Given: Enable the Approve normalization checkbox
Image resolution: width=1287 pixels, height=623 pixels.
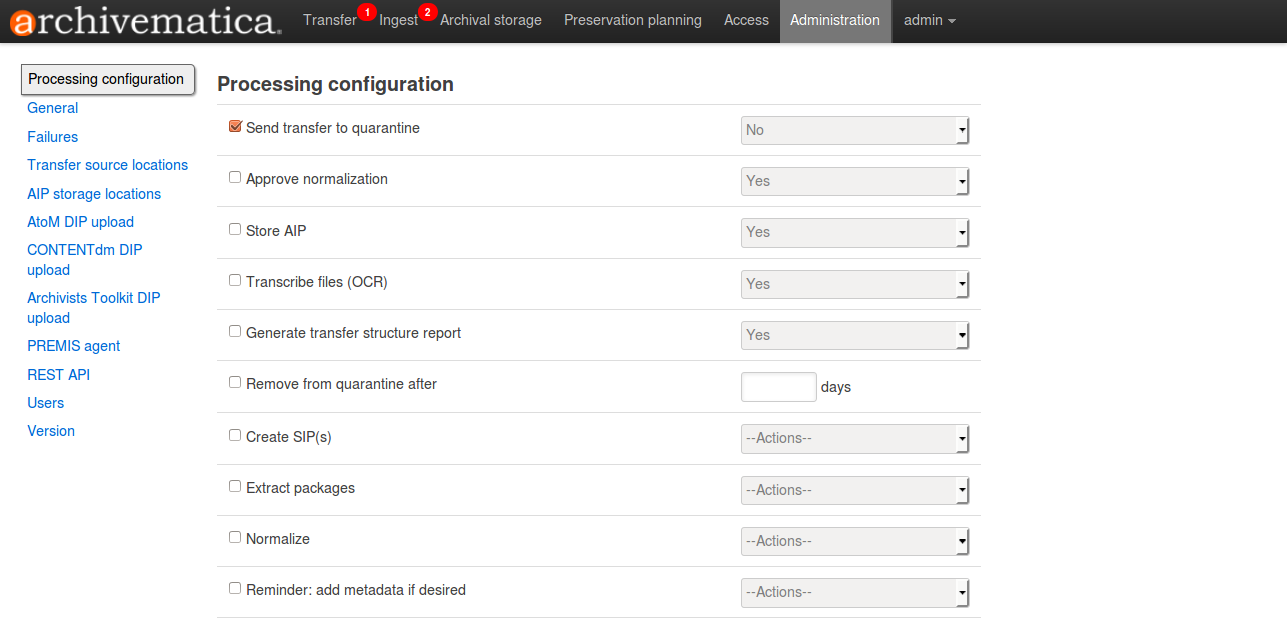Looking at the screenshot, I should pos(236,178).
